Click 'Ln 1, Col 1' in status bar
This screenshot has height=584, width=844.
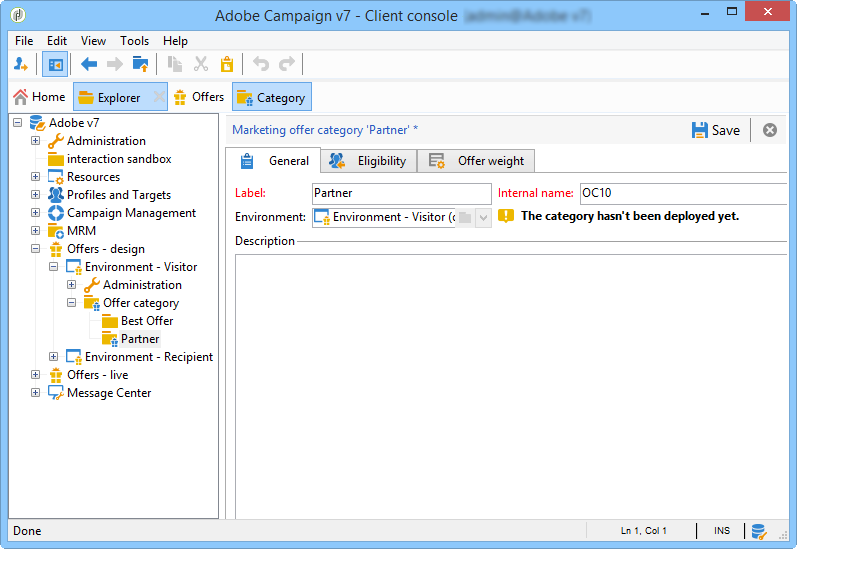(x=643, y=531)
